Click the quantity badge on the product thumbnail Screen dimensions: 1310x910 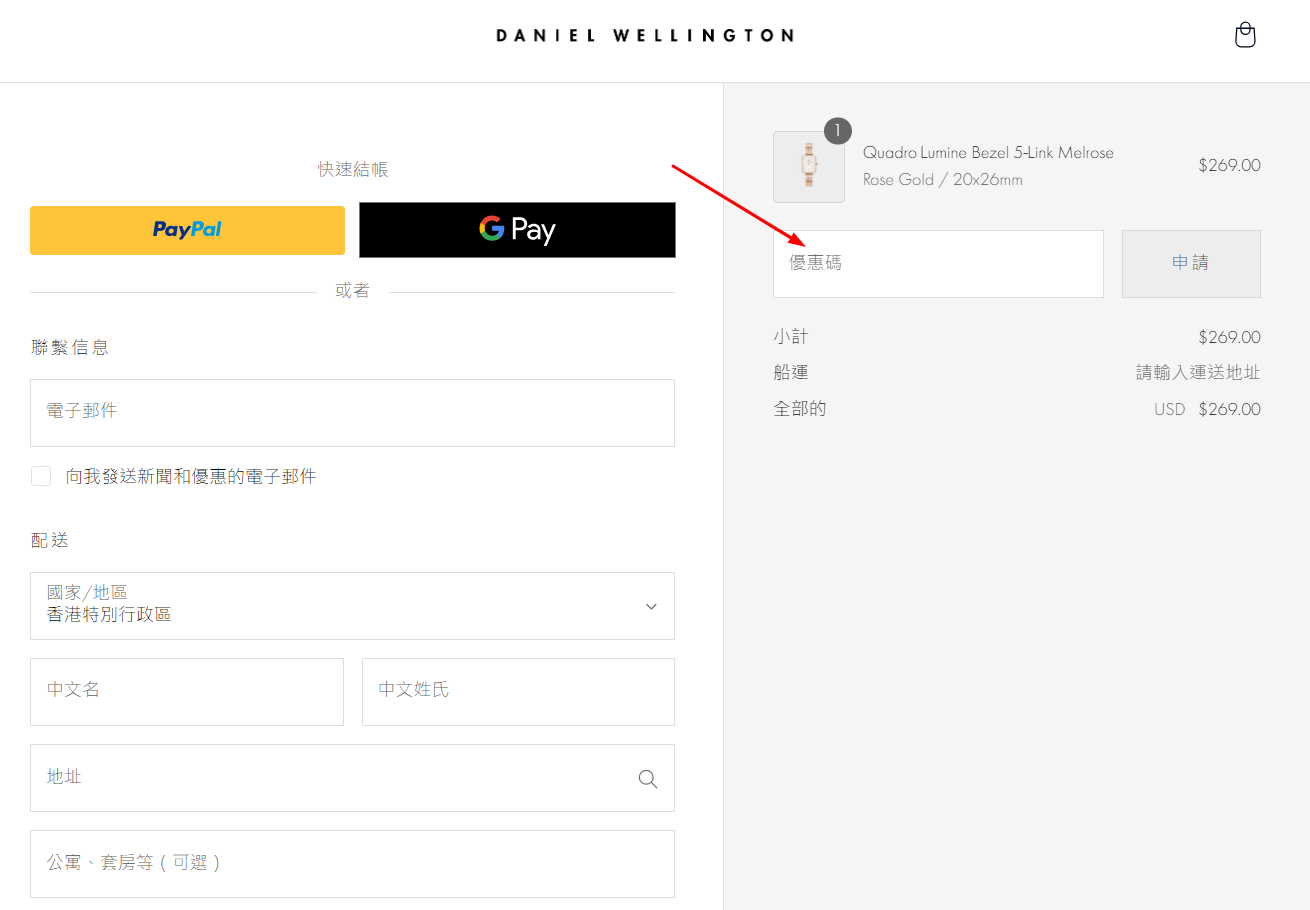coord(838,131)
